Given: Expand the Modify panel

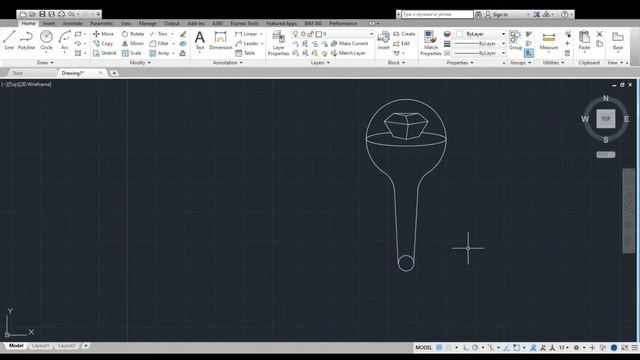Looking at the screenshot, I should pyautogui.click(x=140, y=63).
